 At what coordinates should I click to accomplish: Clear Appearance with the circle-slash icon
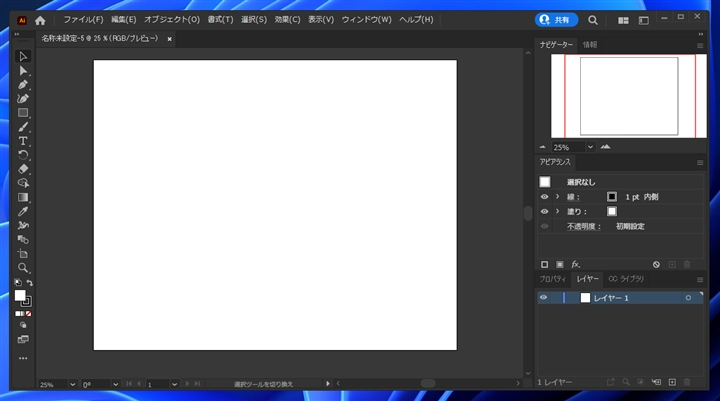click(657, 265)
